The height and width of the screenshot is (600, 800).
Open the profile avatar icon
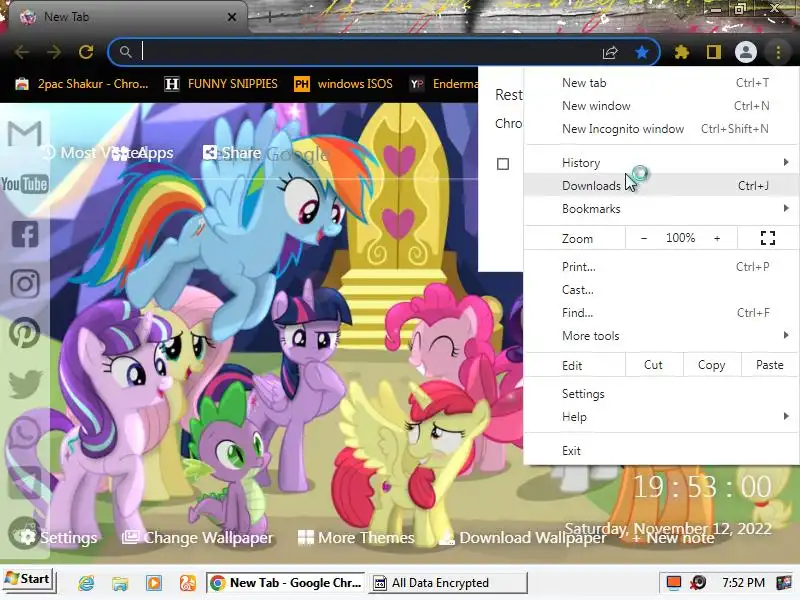(745, 52)
